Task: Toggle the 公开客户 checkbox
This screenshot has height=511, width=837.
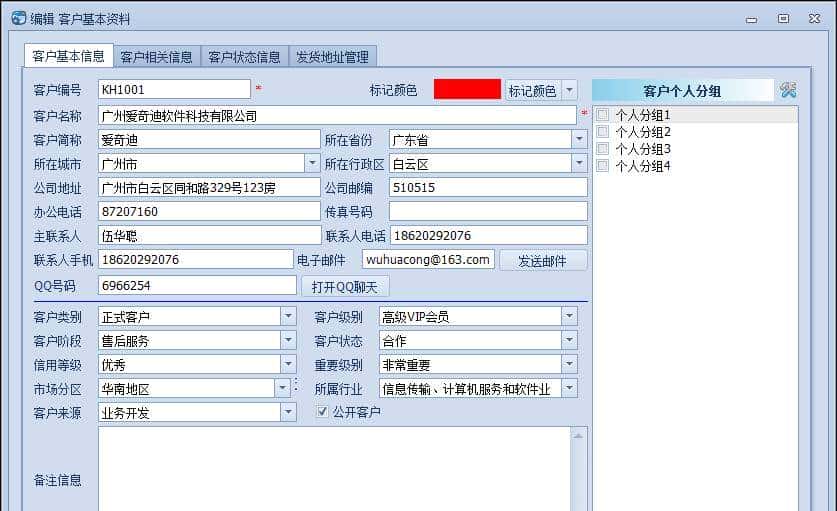Action: pos(322,411)
